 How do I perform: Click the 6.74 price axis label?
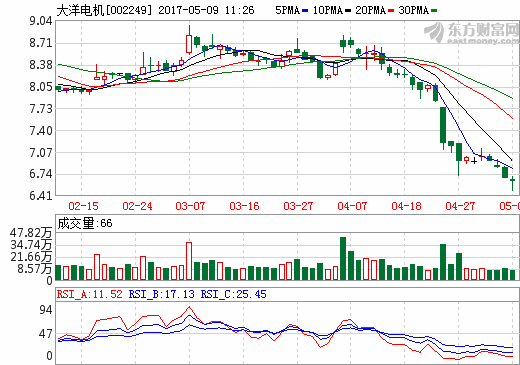41,174
